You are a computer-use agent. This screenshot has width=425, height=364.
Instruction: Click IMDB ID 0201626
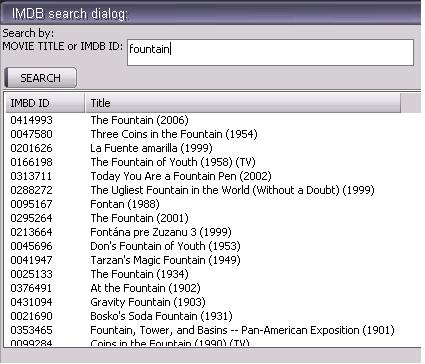pyautogui.click(x=31, y=148)
